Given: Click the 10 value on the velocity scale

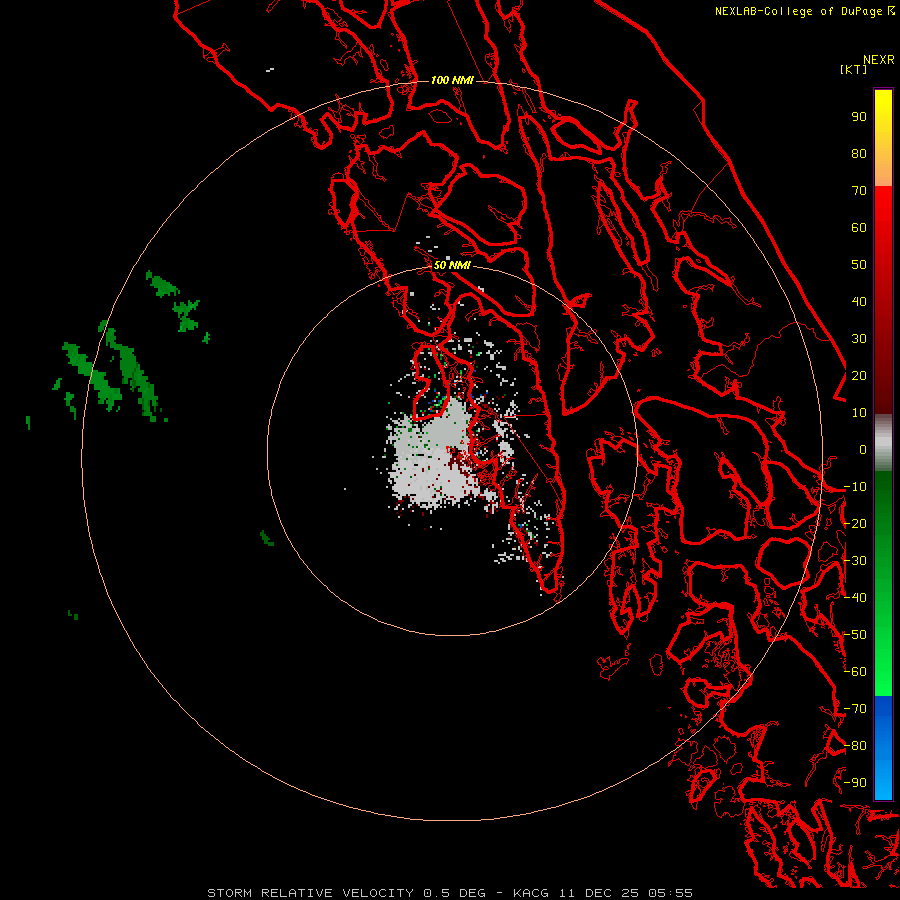Looking at the screenshot, I should tap(859, 413).
